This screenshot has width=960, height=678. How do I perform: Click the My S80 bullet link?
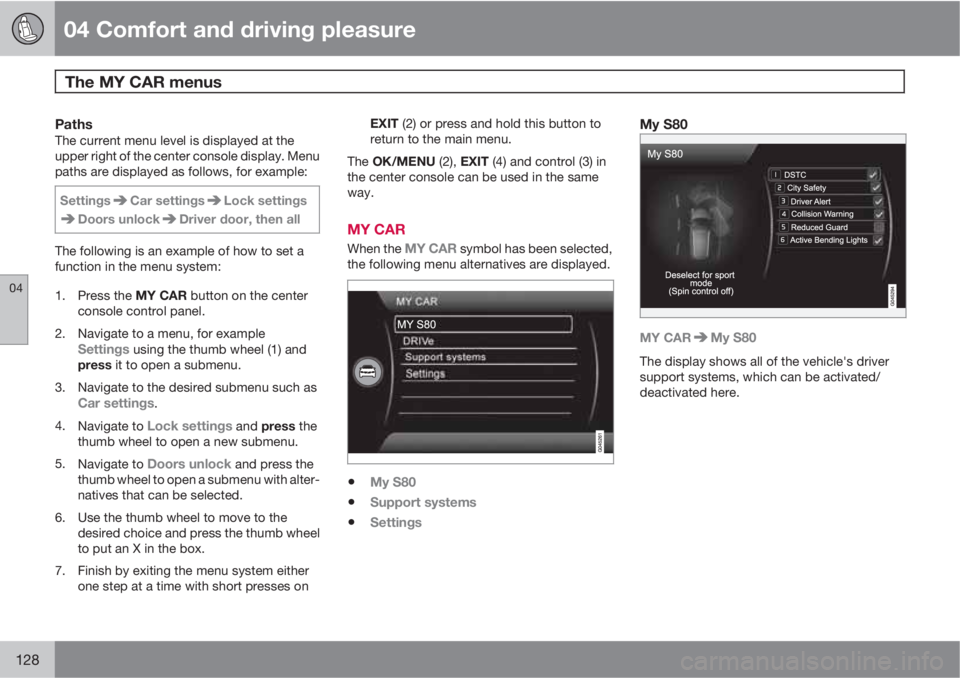(x=392, y=482)
